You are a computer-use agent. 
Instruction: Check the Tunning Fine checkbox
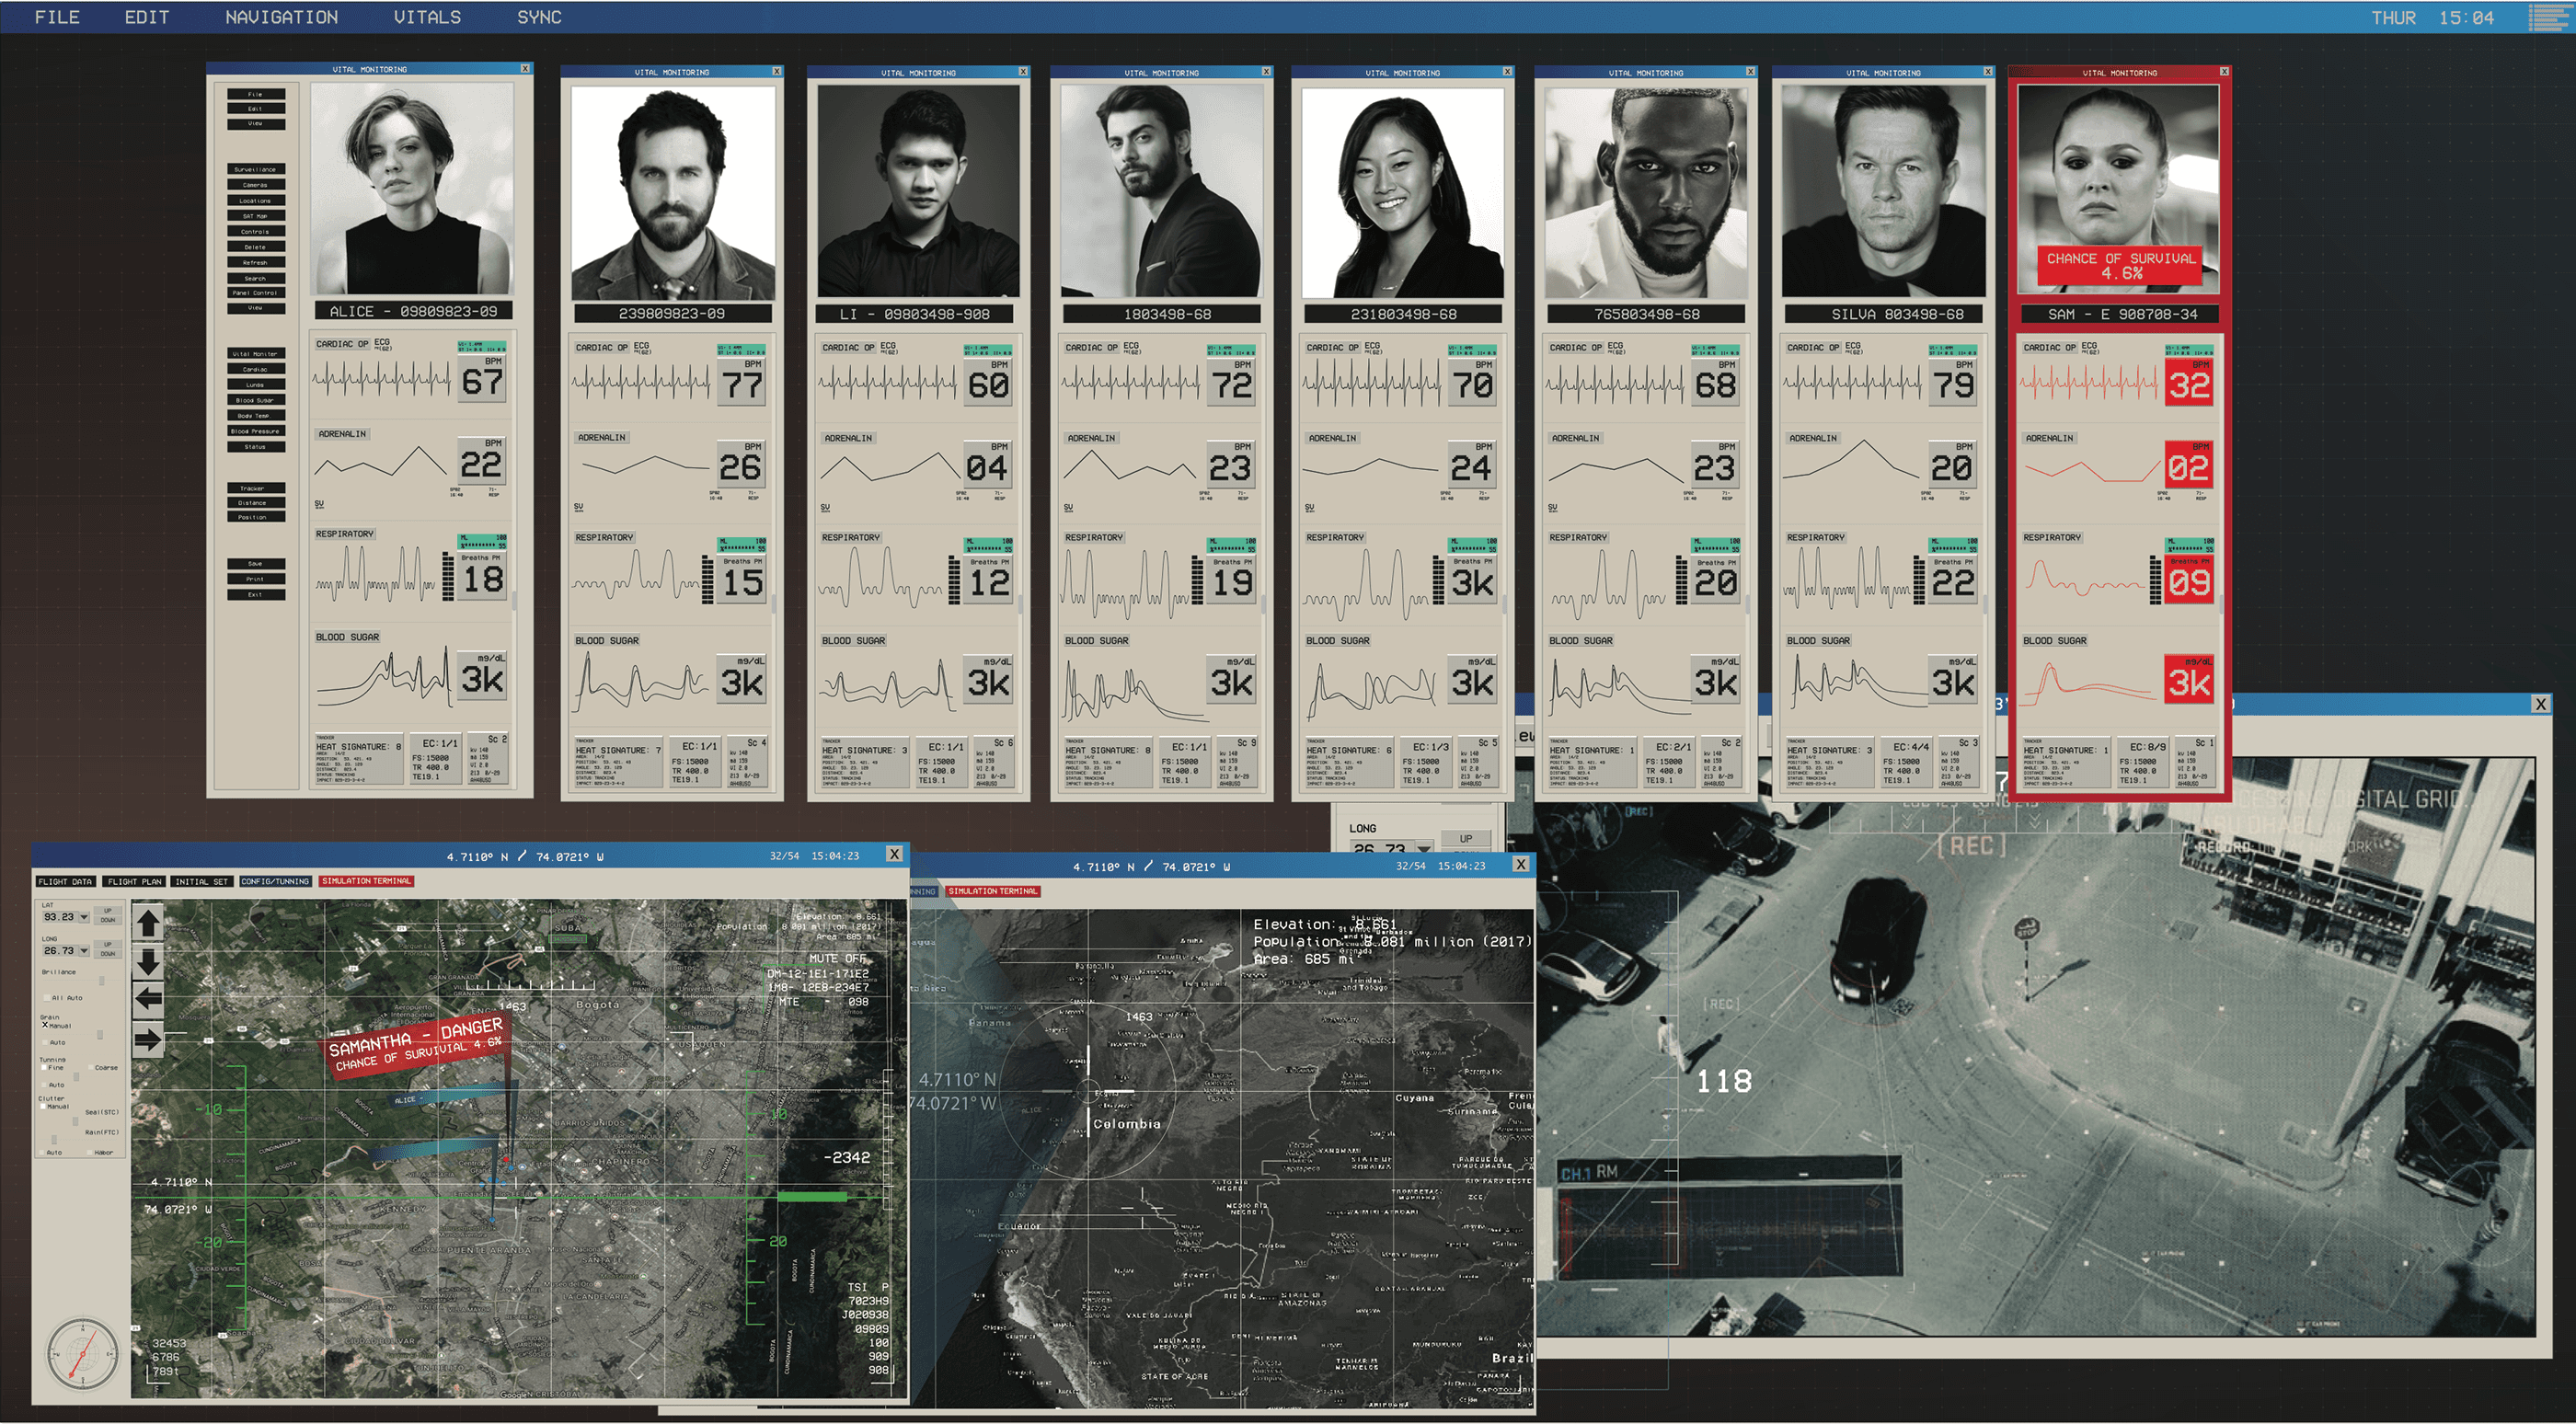click(x=45, y=1067)
